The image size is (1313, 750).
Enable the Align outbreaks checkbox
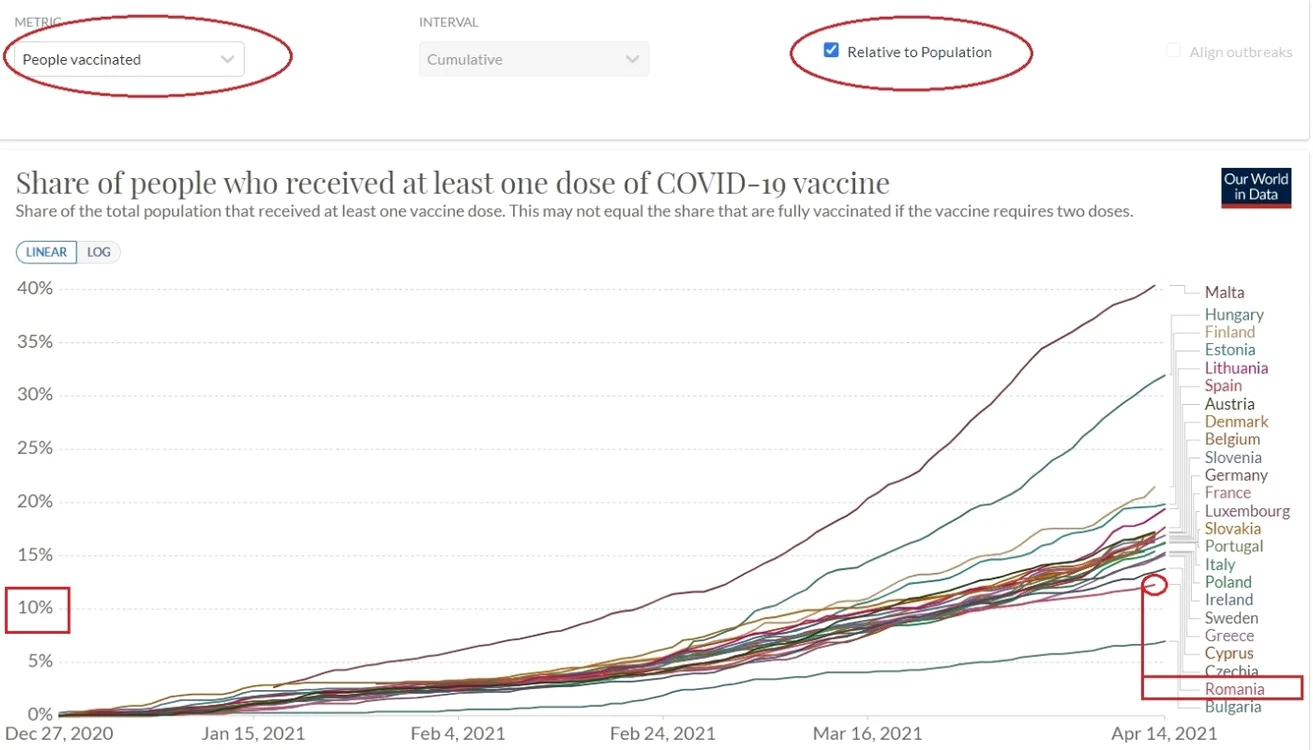pyautogui.click(x=1174, y=50)
